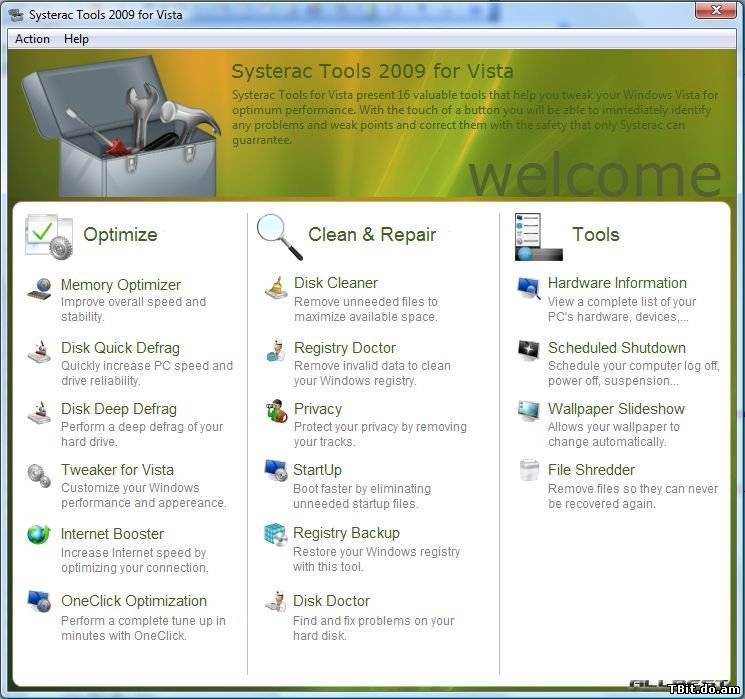745x699 pixels.
Task: Open Tweaker for Vista
Action: (x=117, y=469)
